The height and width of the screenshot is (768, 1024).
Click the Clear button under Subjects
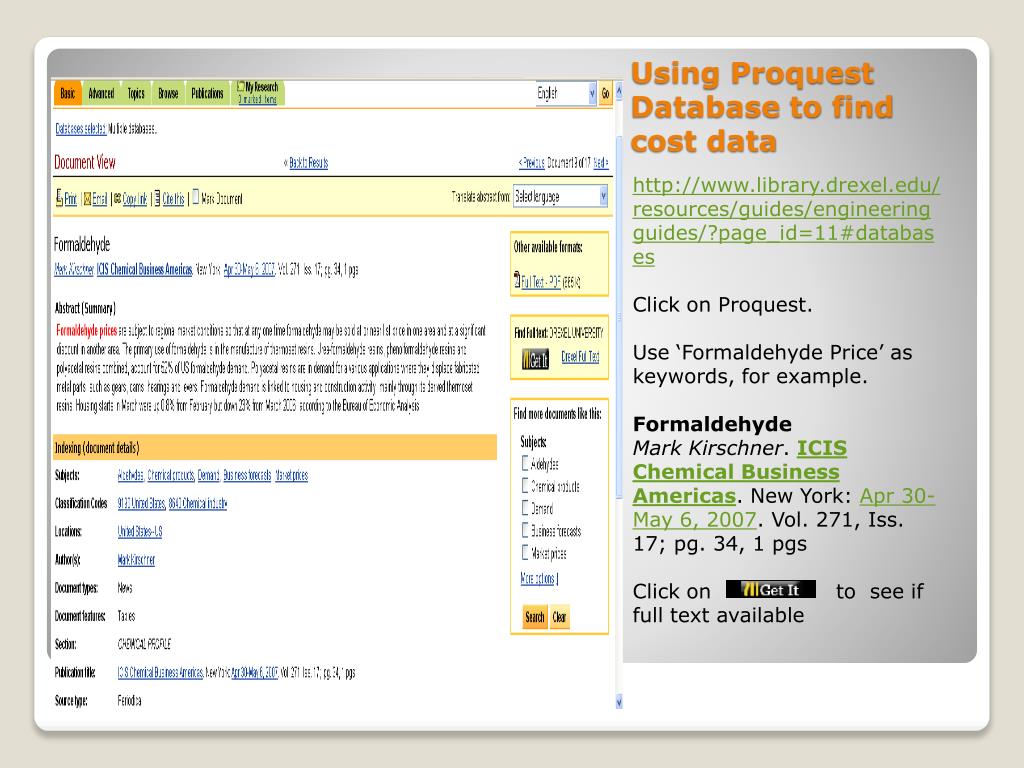click(560, 617)
